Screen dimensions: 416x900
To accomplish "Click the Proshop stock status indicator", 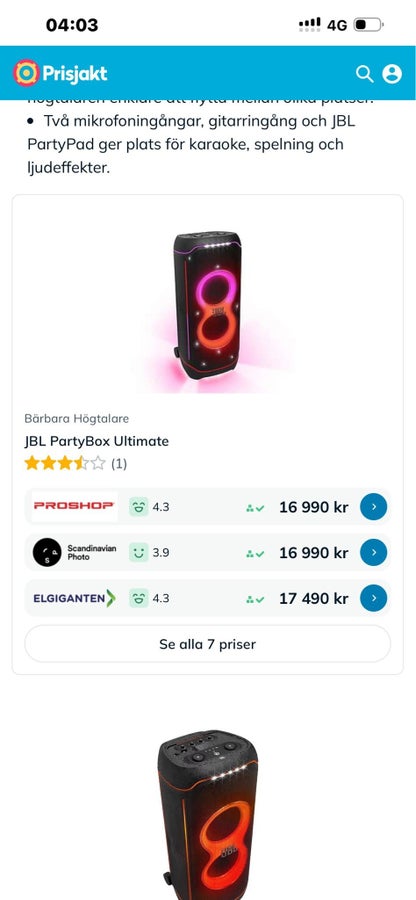I will pos(255,508).
